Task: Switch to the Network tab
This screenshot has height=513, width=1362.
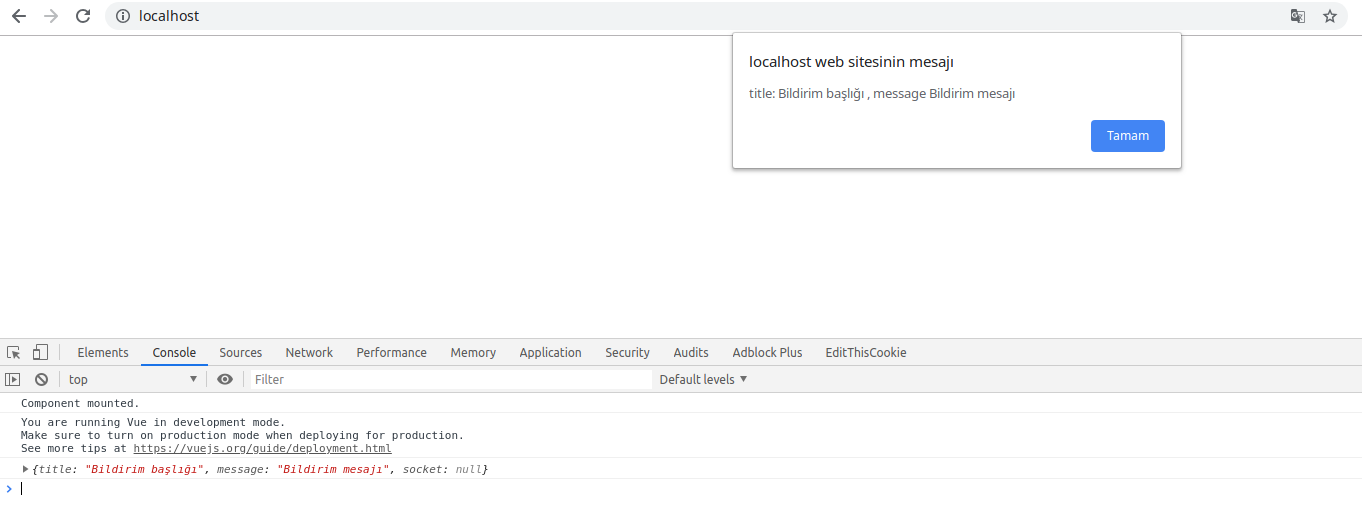Action: (309, 352)
